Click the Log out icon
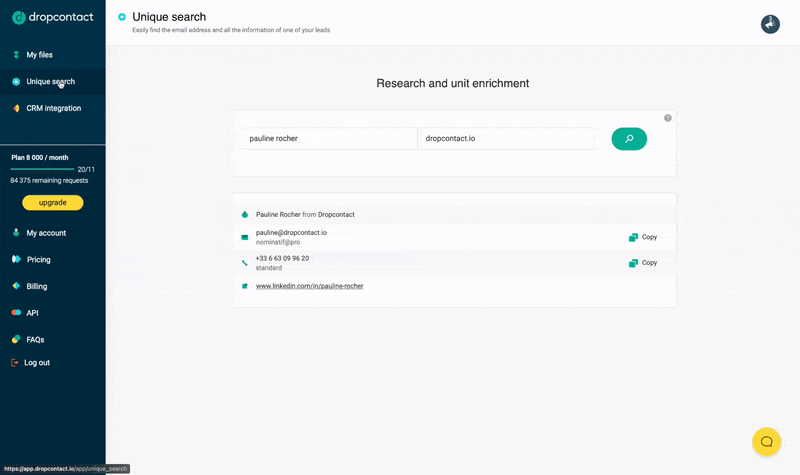The image size is (800, 475). (x=14, y=363)
